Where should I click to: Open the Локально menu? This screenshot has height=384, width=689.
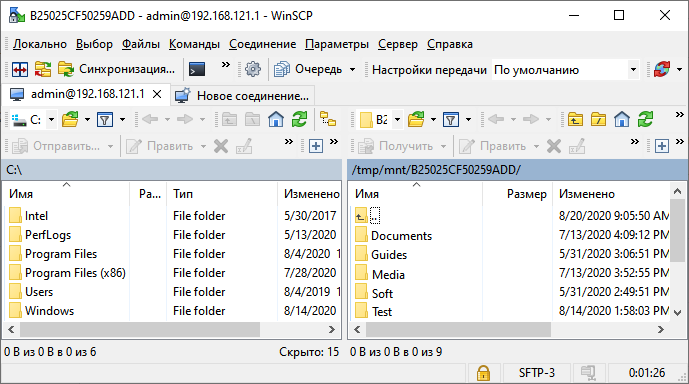(40, 44)
